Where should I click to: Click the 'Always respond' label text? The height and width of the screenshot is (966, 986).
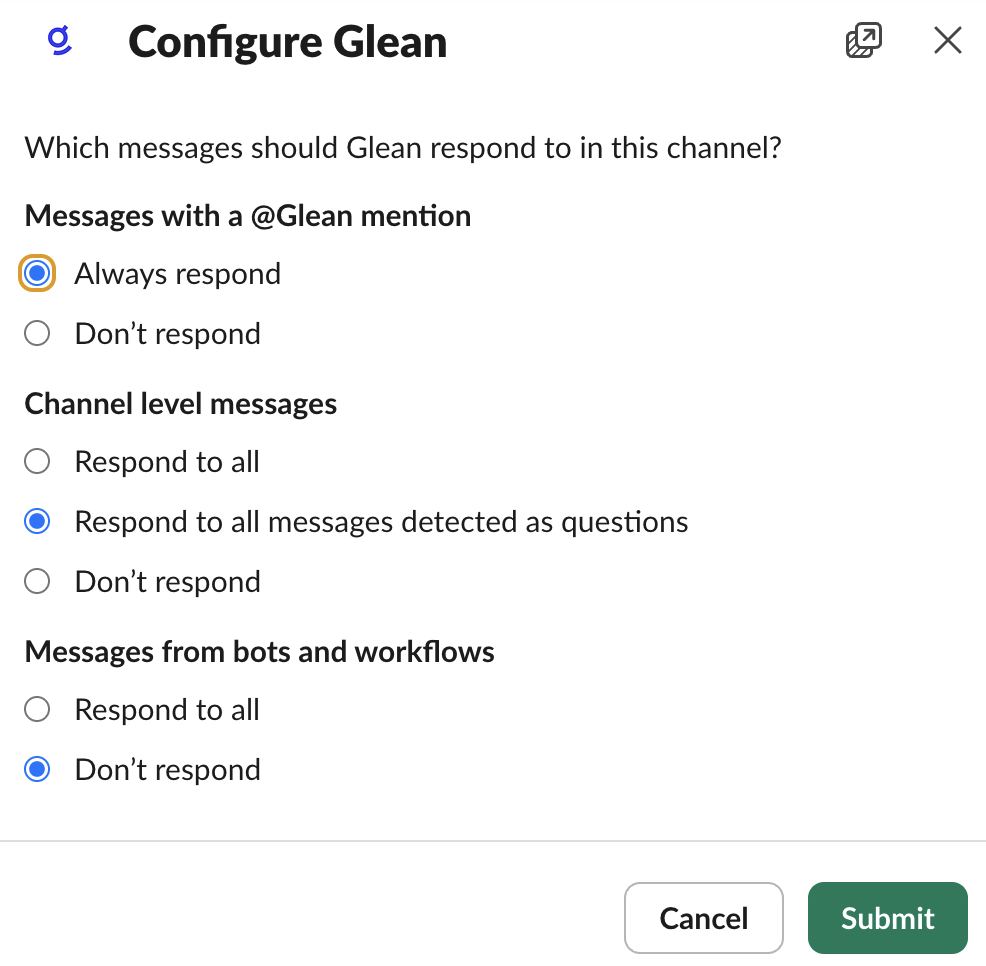177,273
